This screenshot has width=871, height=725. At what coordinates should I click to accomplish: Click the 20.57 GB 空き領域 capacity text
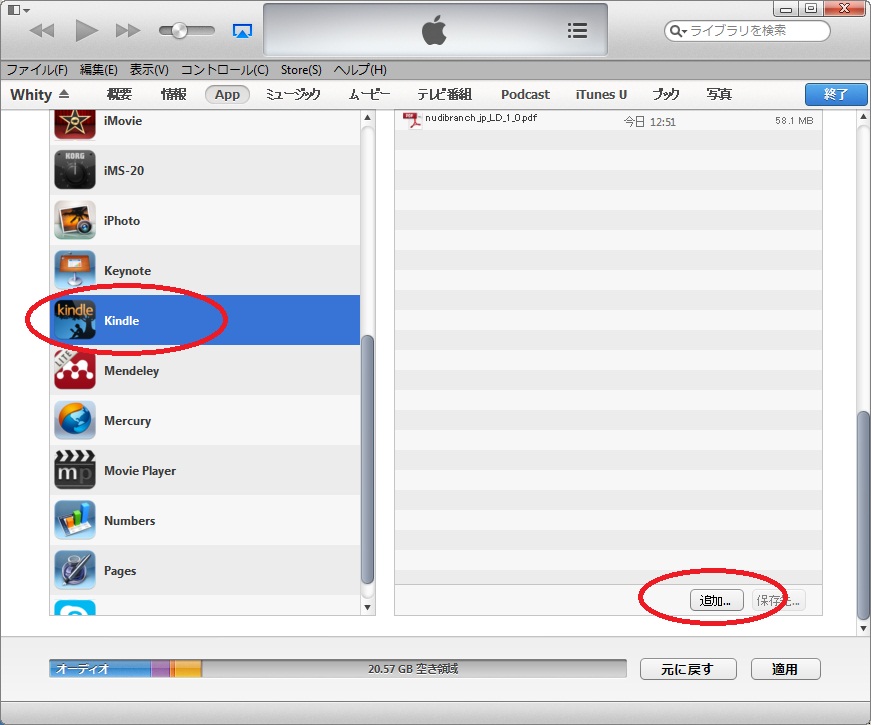point(413,669)
